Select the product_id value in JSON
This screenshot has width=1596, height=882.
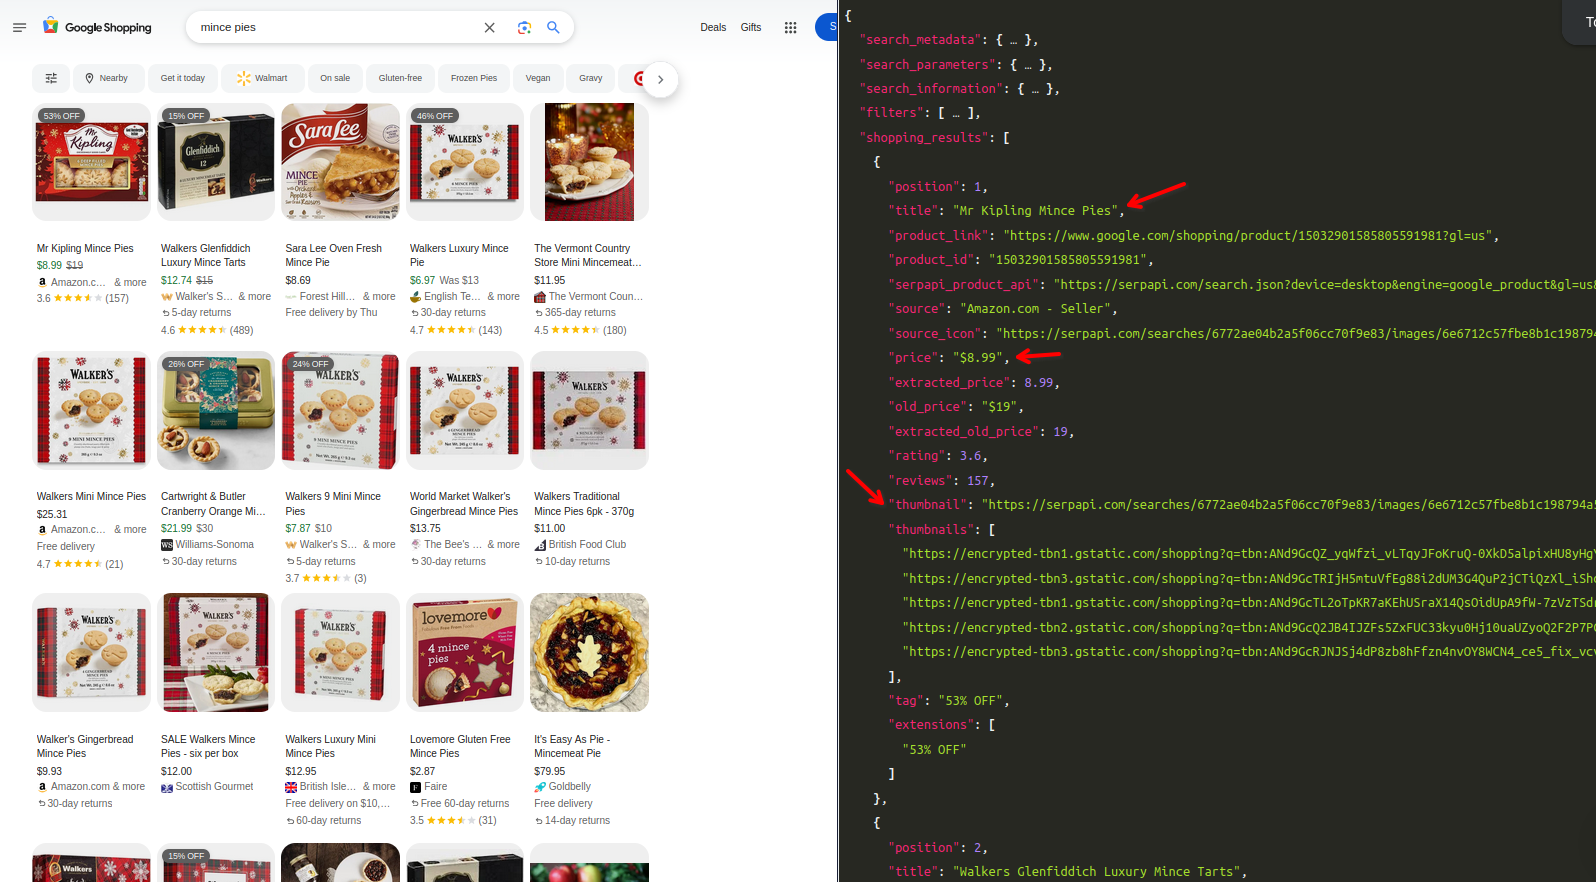[x=1067, y=260]
